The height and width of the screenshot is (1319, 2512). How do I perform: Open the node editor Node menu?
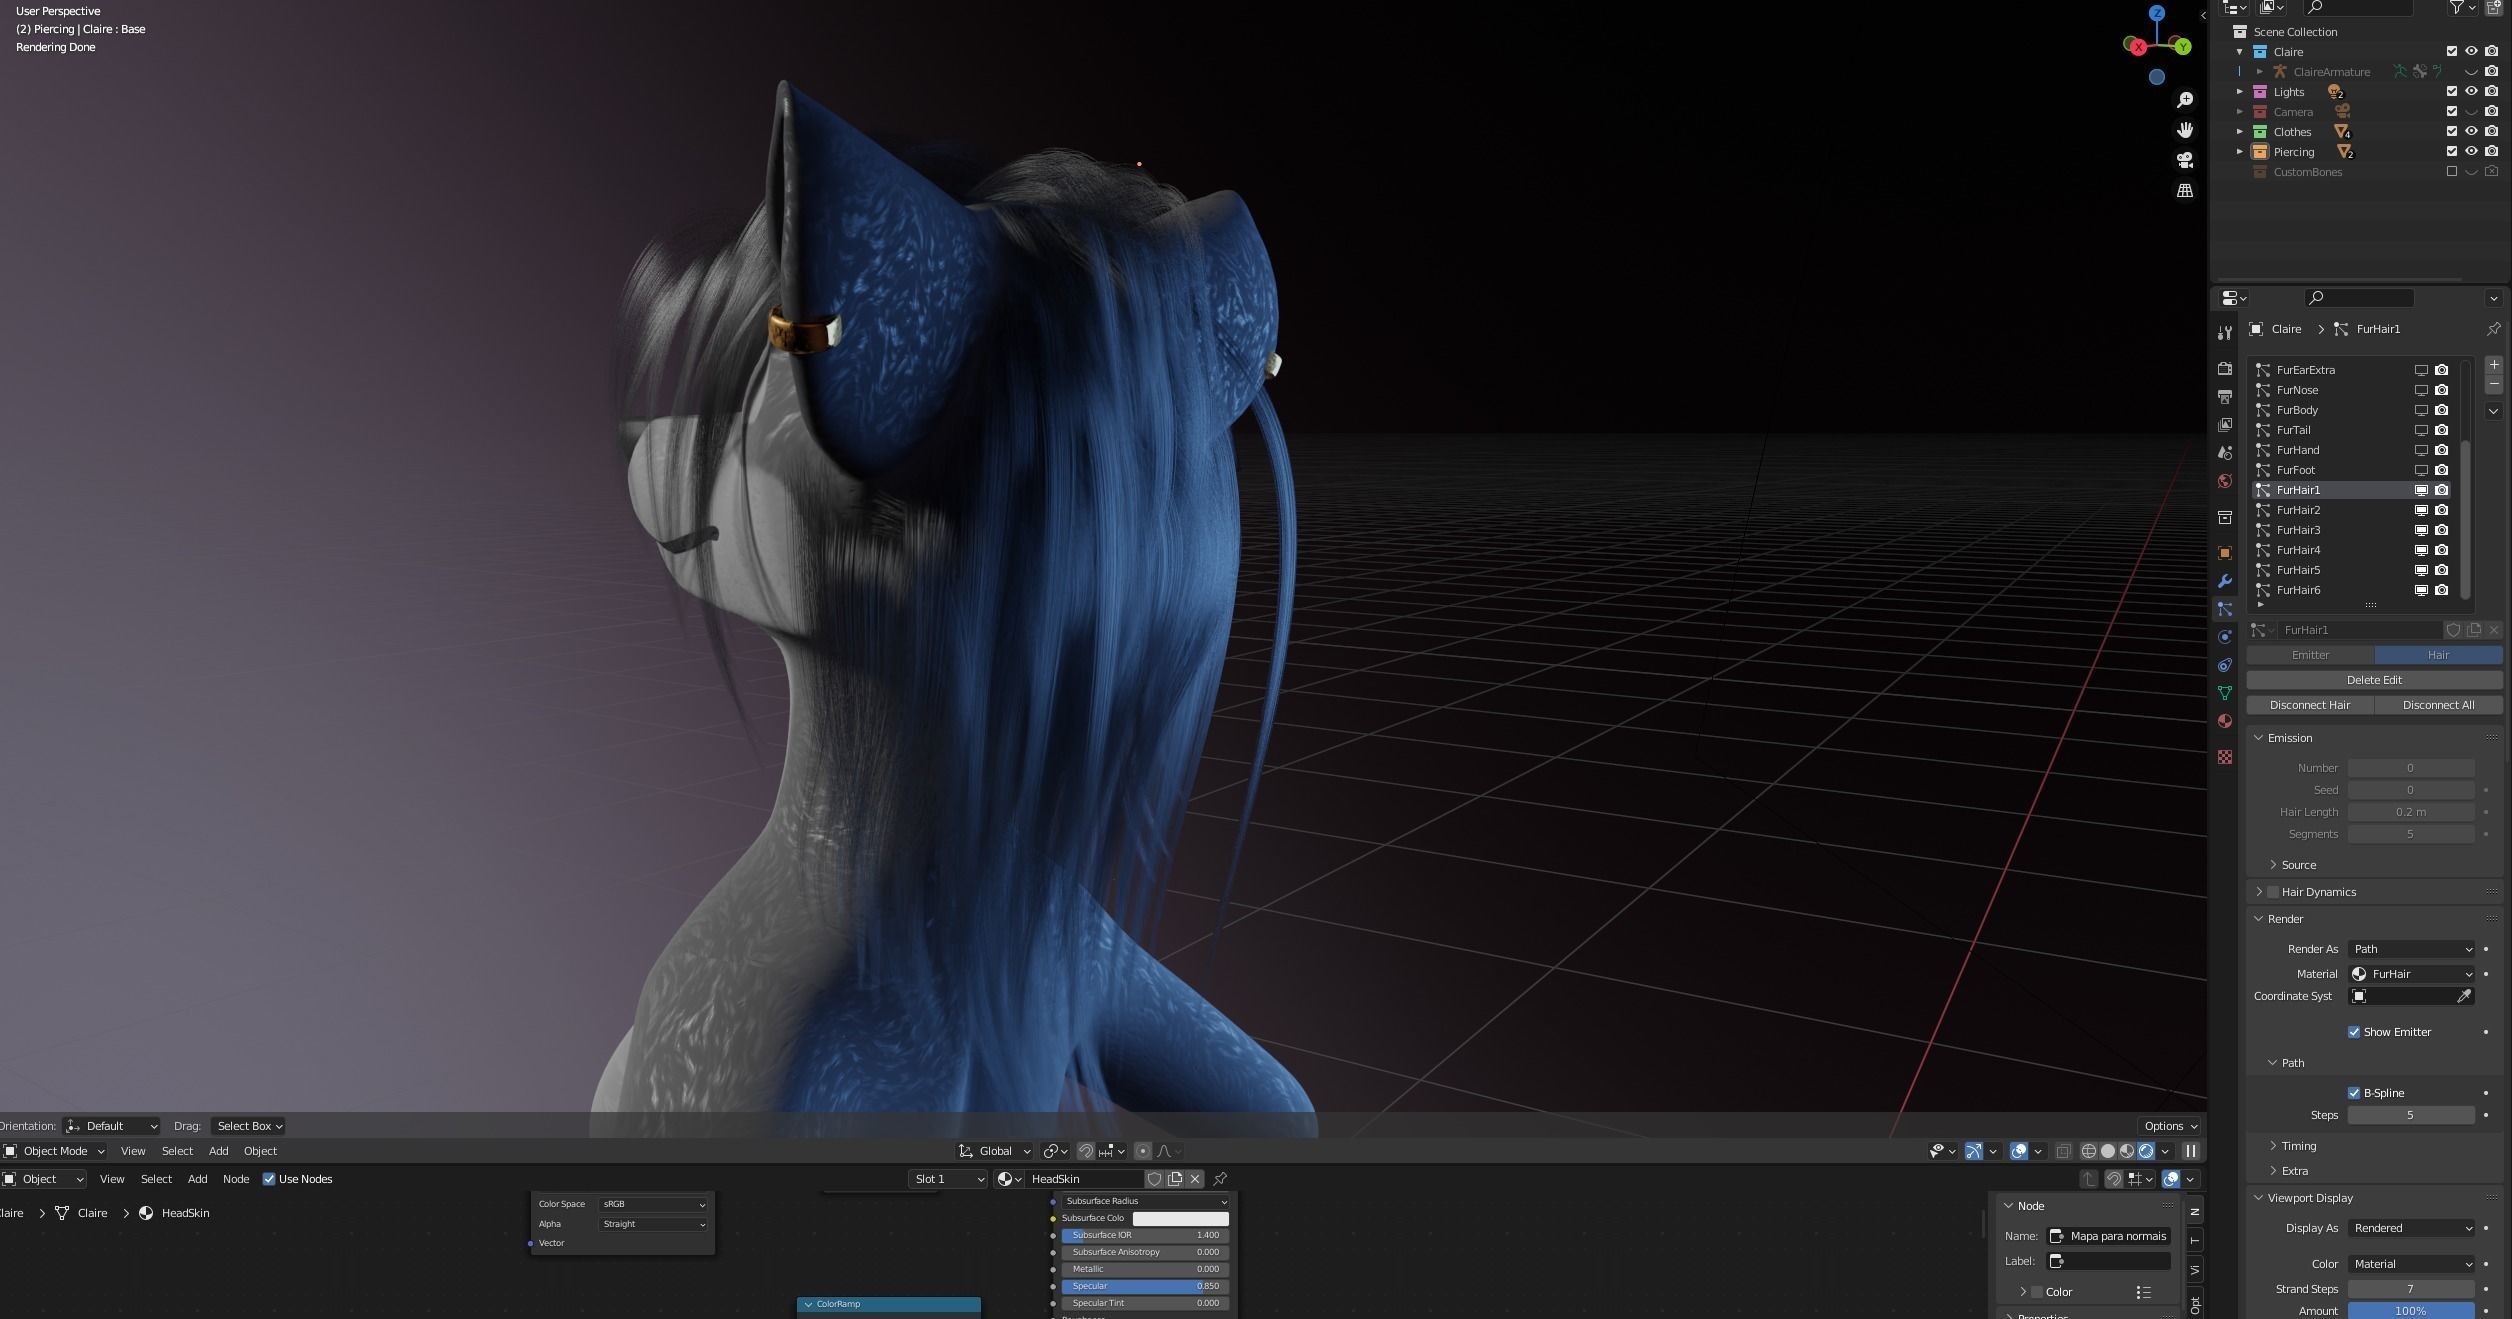pos(236,1179)
